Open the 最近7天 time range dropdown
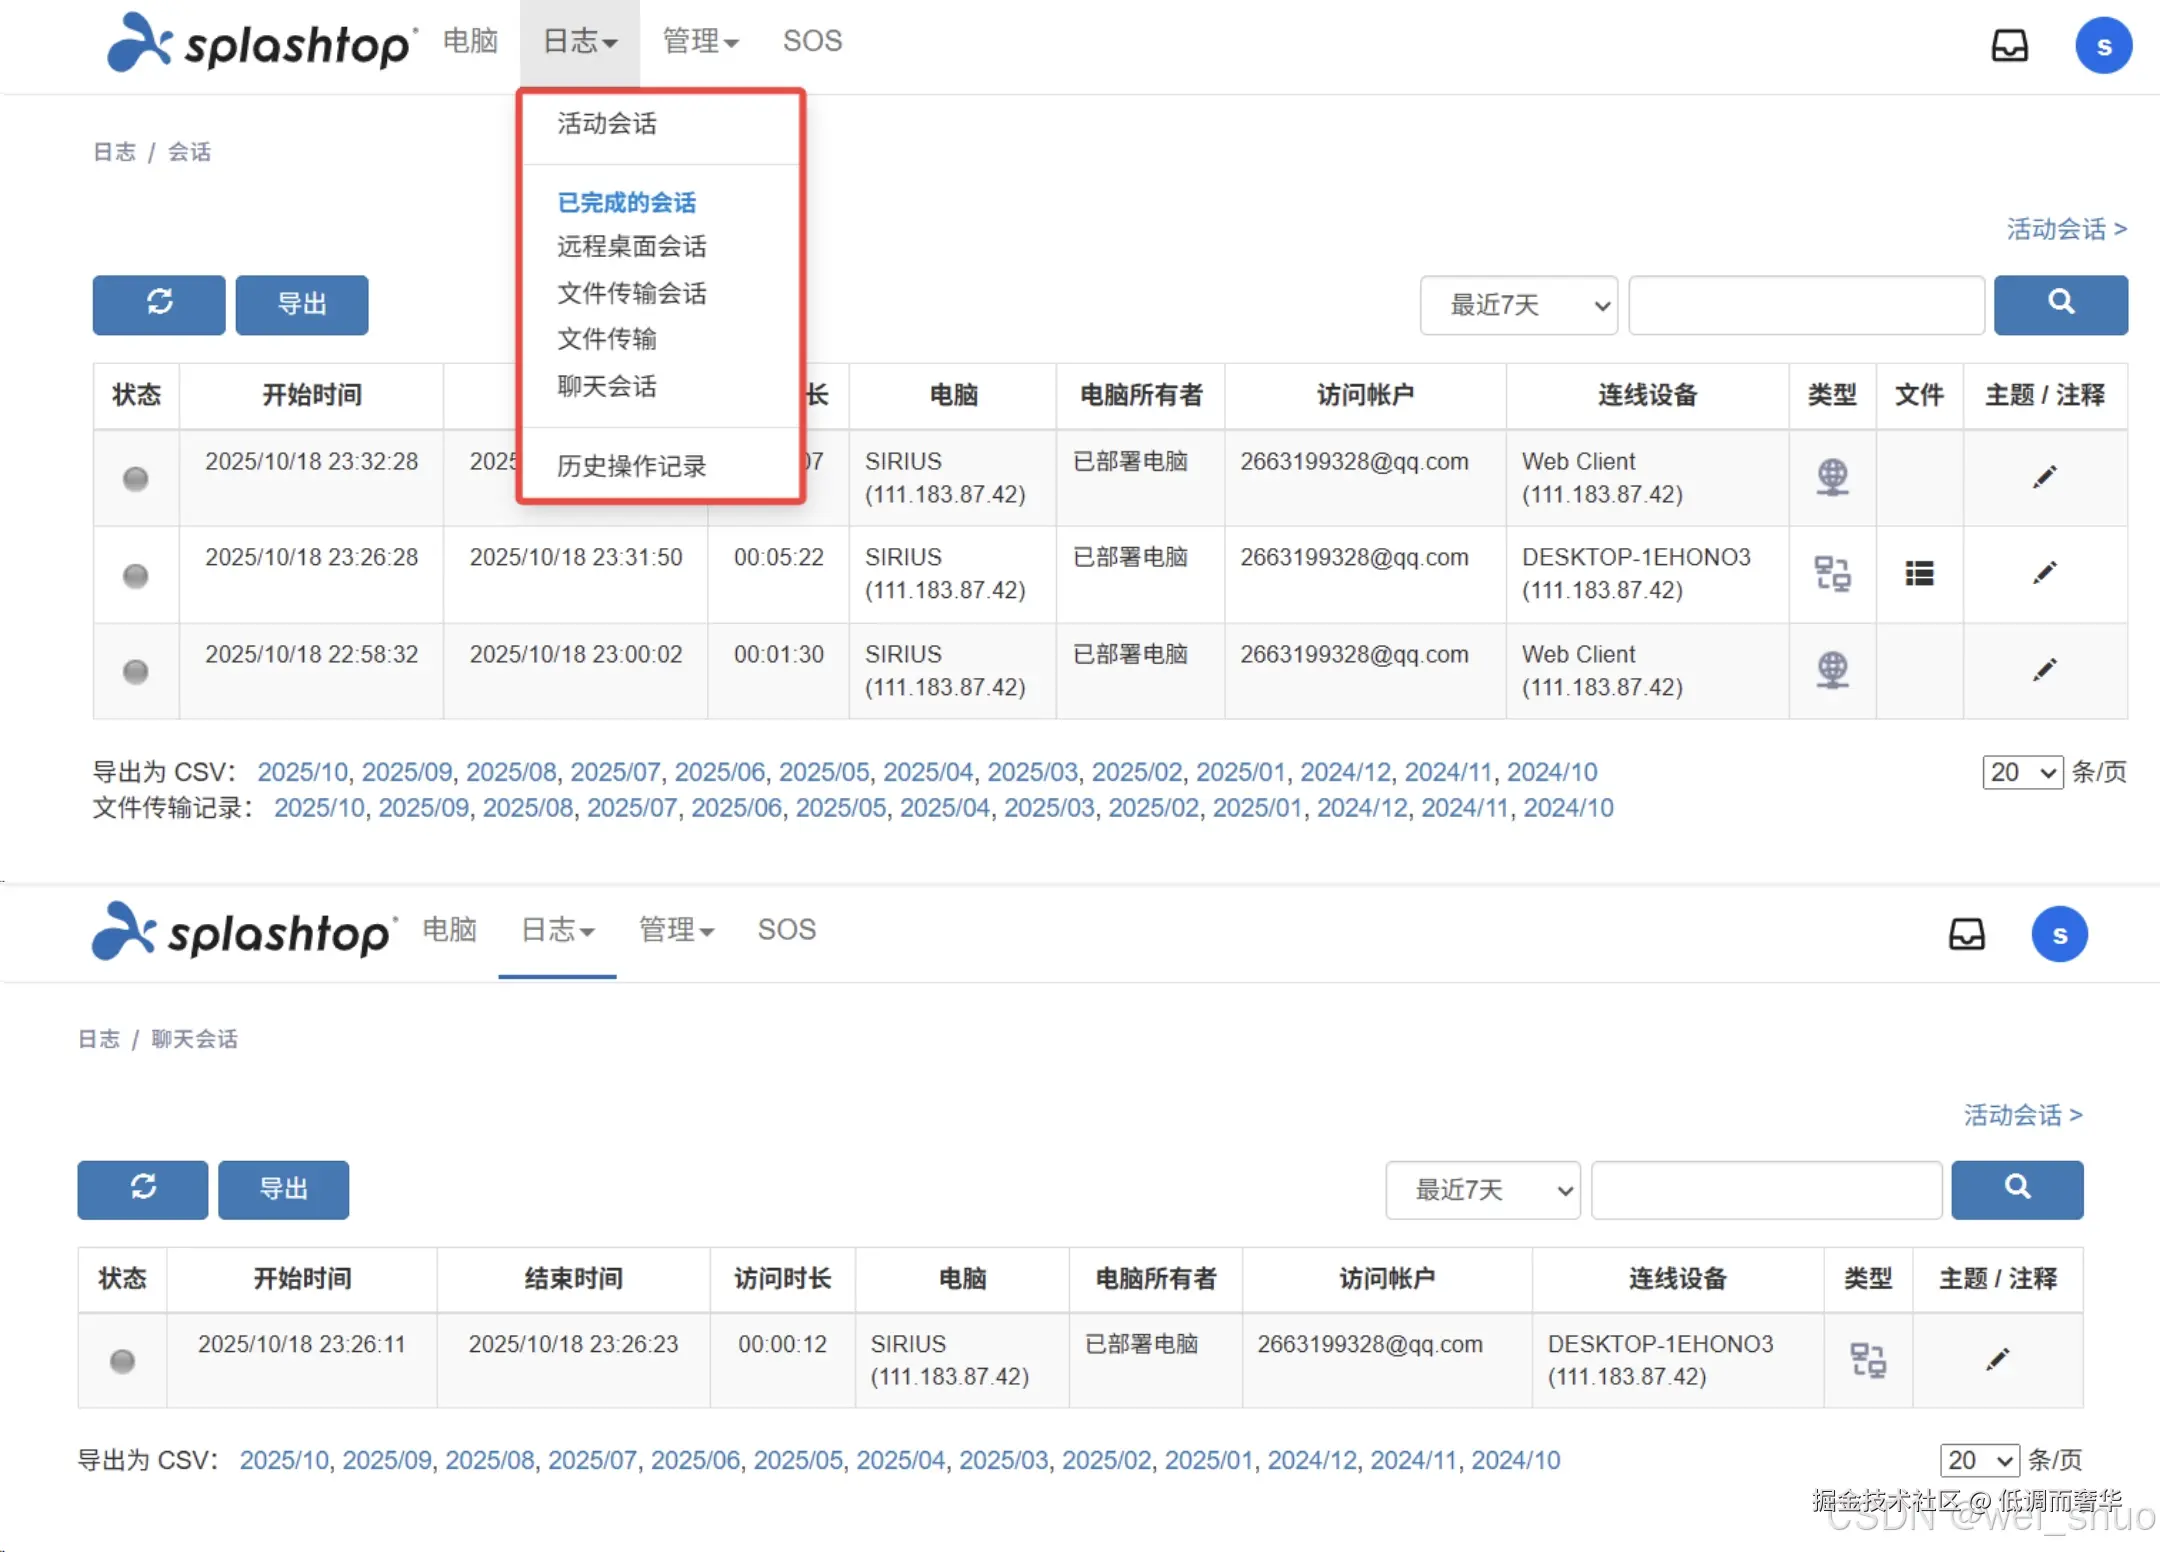The height and width of the screenshot is (1552, 2160). [1517, 305]
